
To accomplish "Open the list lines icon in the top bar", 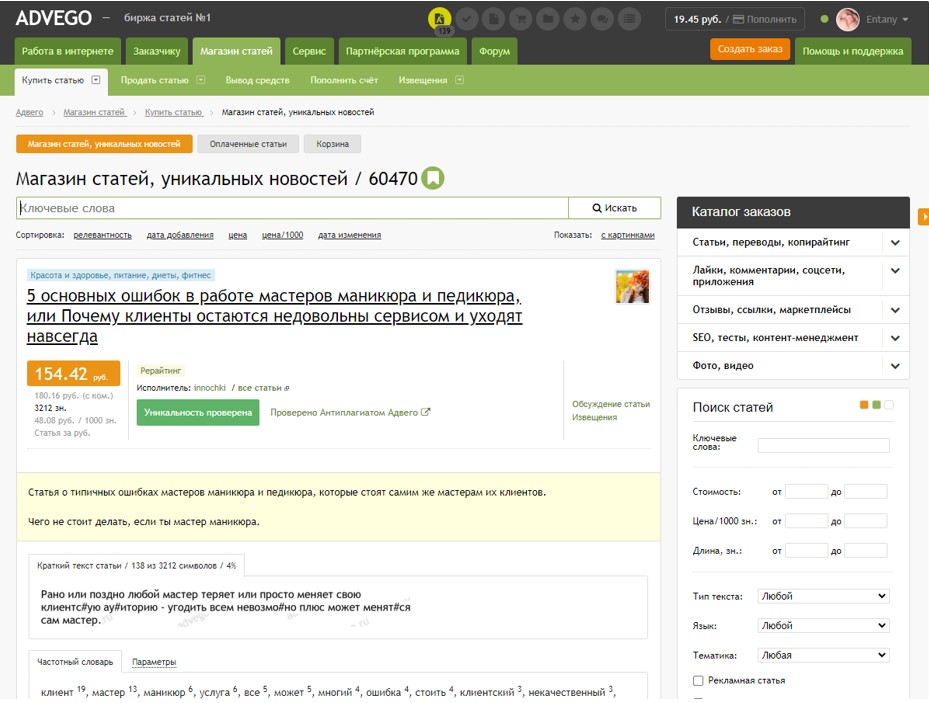I will pyautogui.click(x=629, y=19).
